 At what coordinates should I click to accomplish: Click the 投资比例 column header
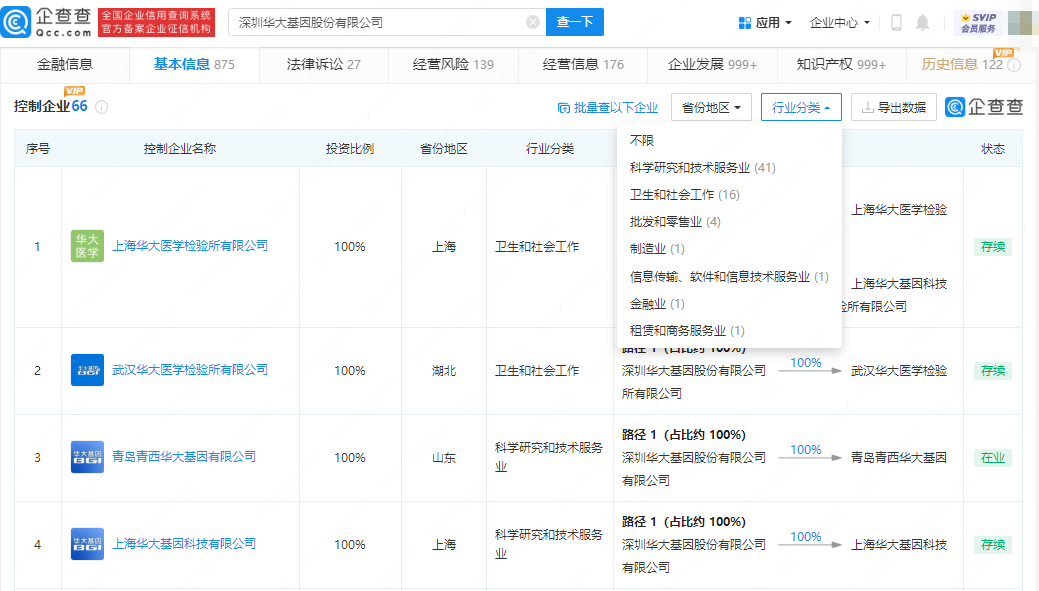click(350, 148)
